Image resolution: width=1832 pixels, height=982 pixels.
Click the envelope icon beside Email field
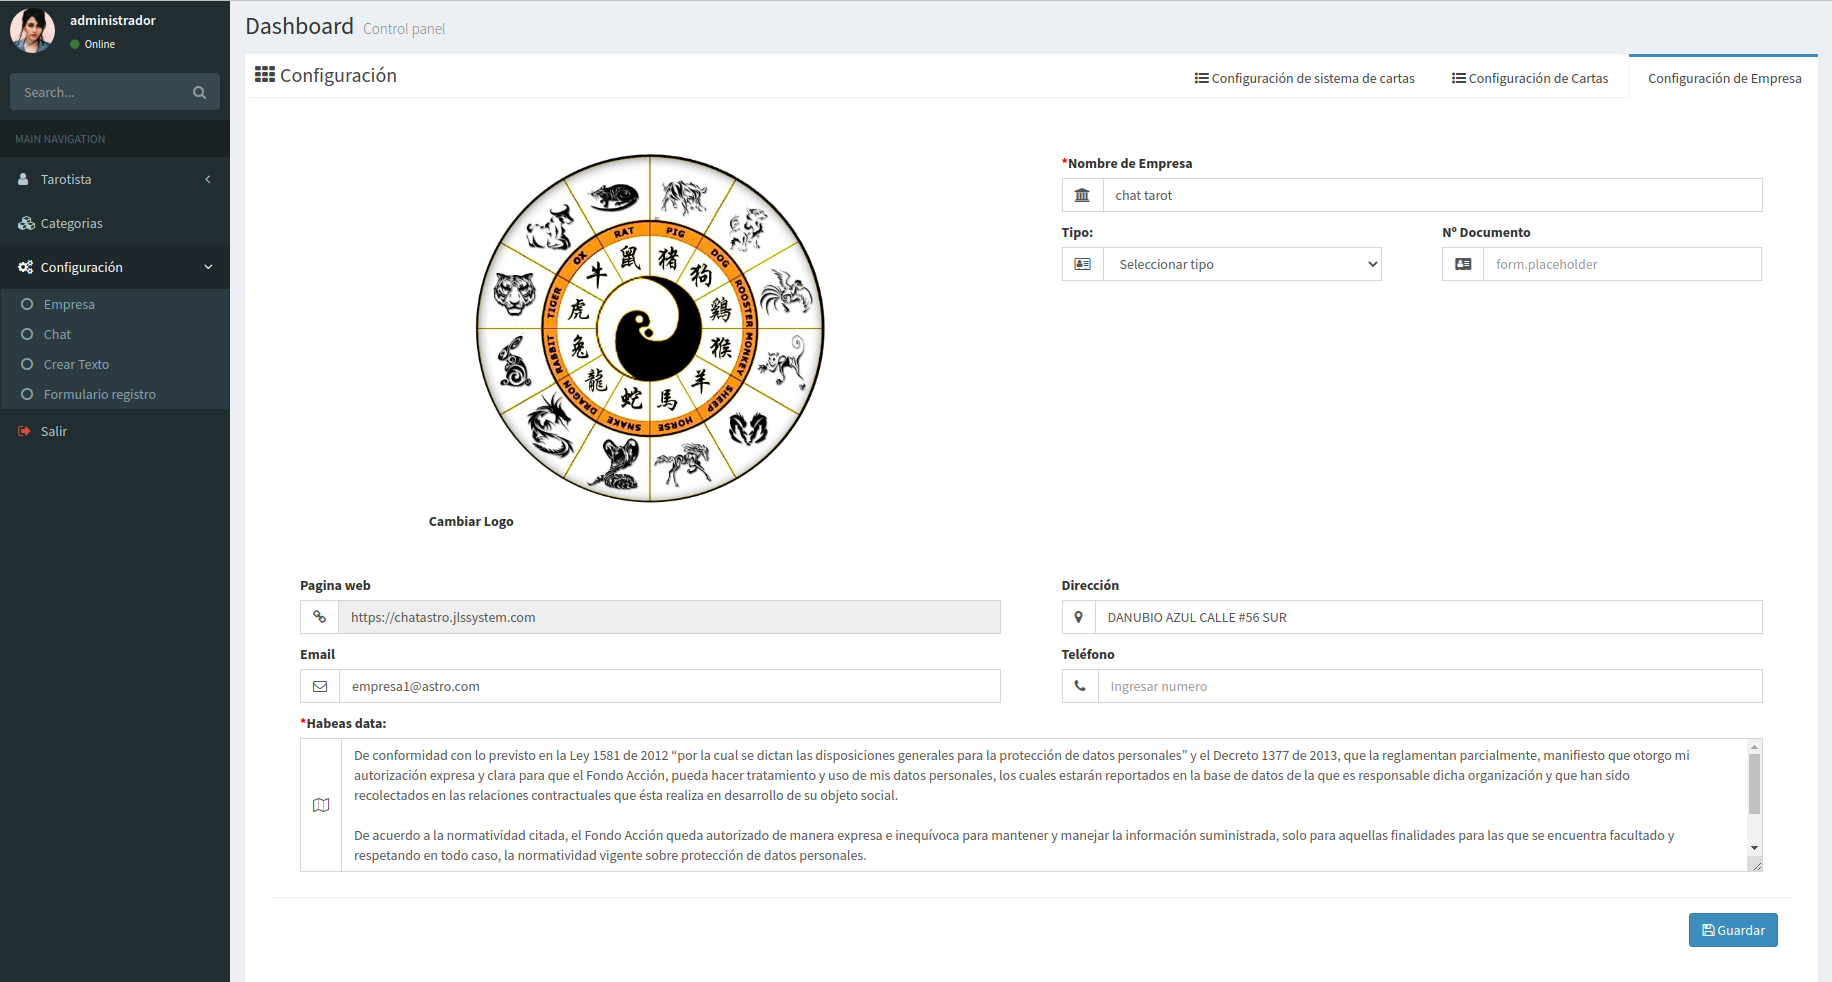320,686
